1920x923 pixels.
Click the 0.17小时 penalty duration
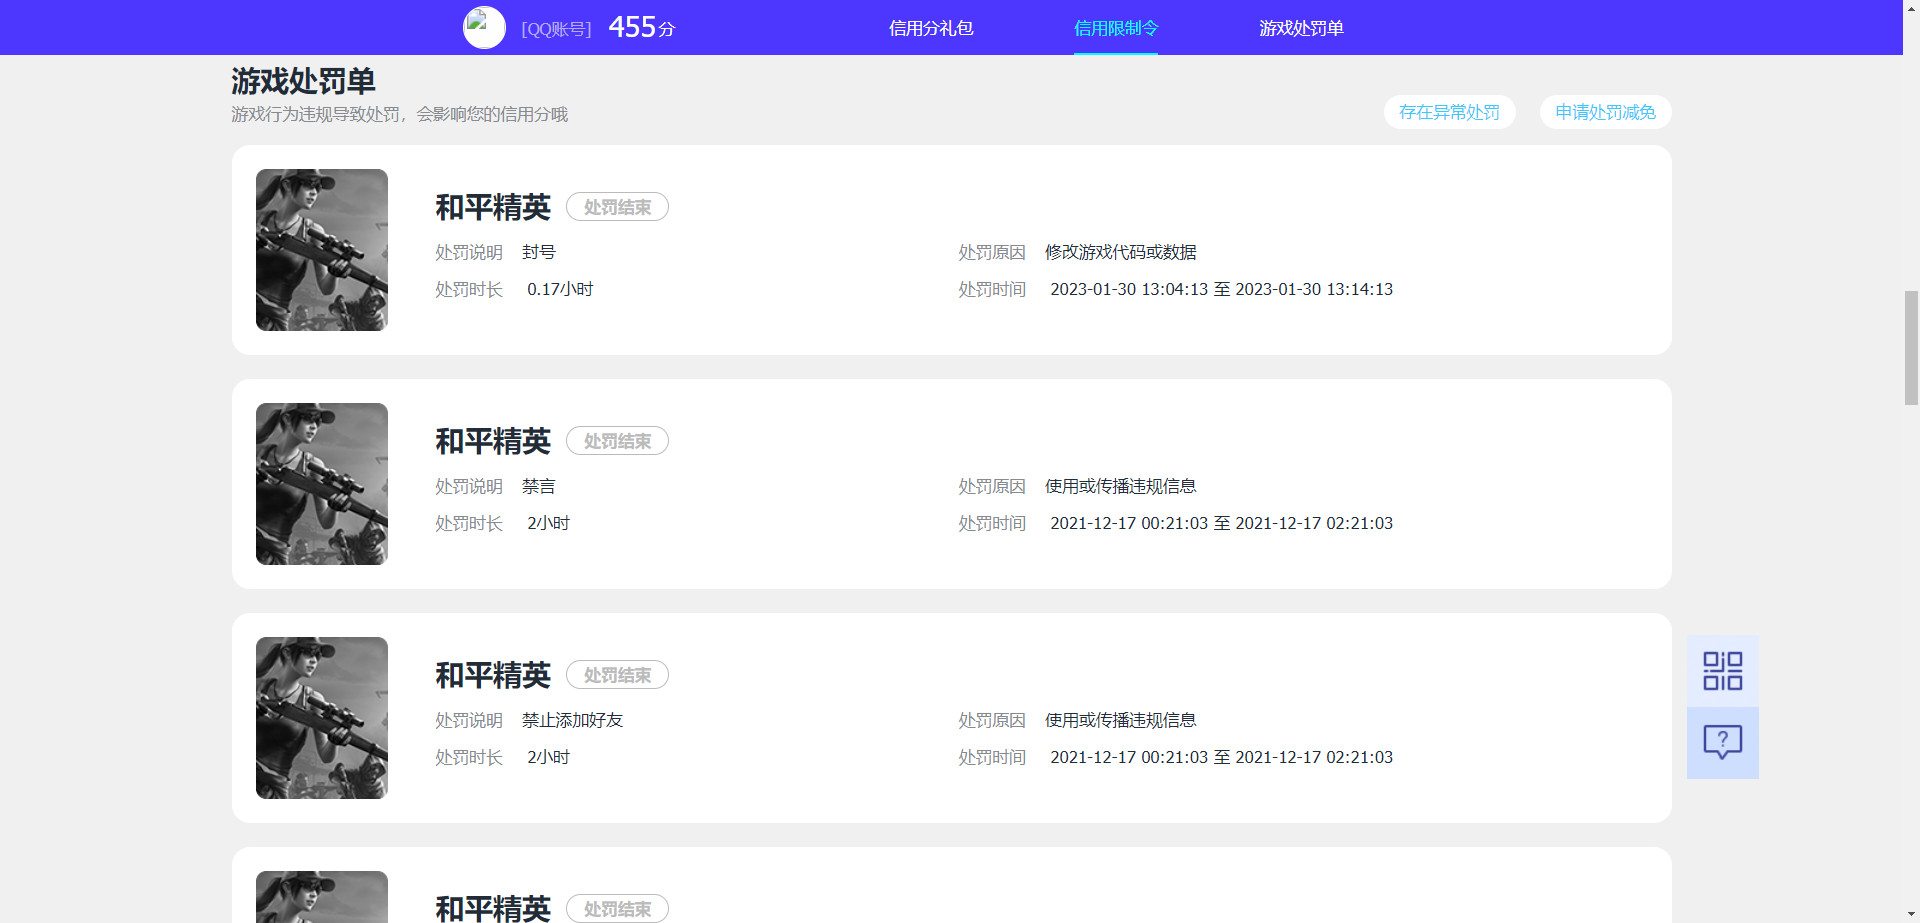click(x=560, y=289)
